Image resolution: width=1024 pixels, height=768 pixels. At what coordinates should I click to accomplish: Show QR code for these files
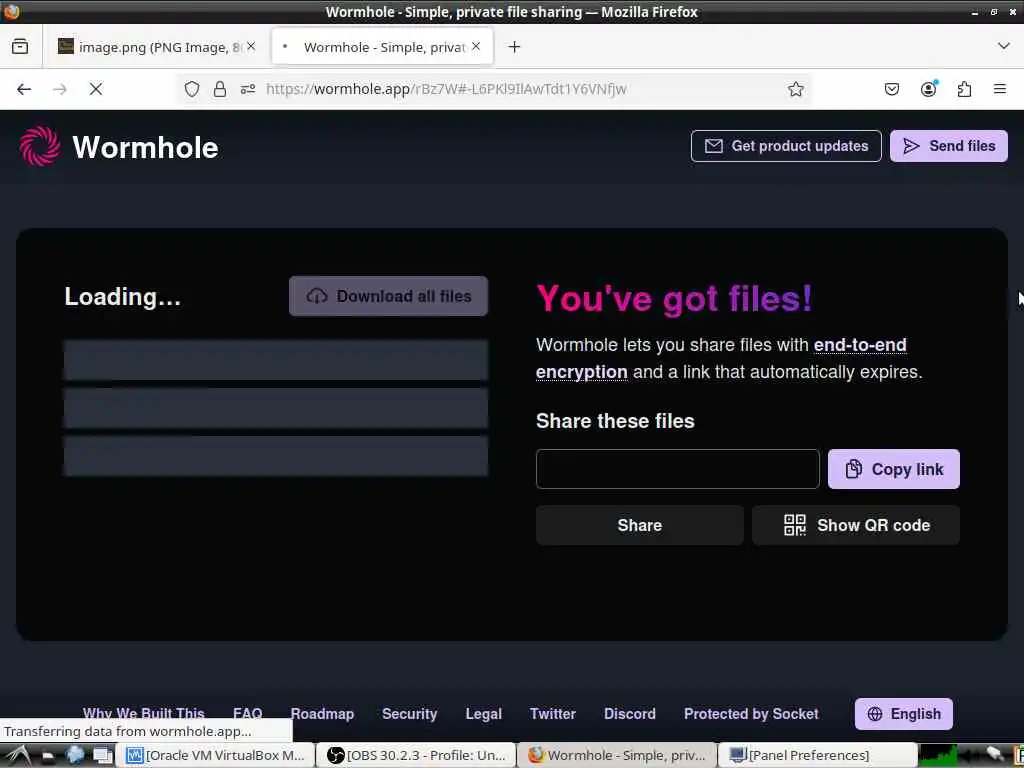click(x=856, y=525)
